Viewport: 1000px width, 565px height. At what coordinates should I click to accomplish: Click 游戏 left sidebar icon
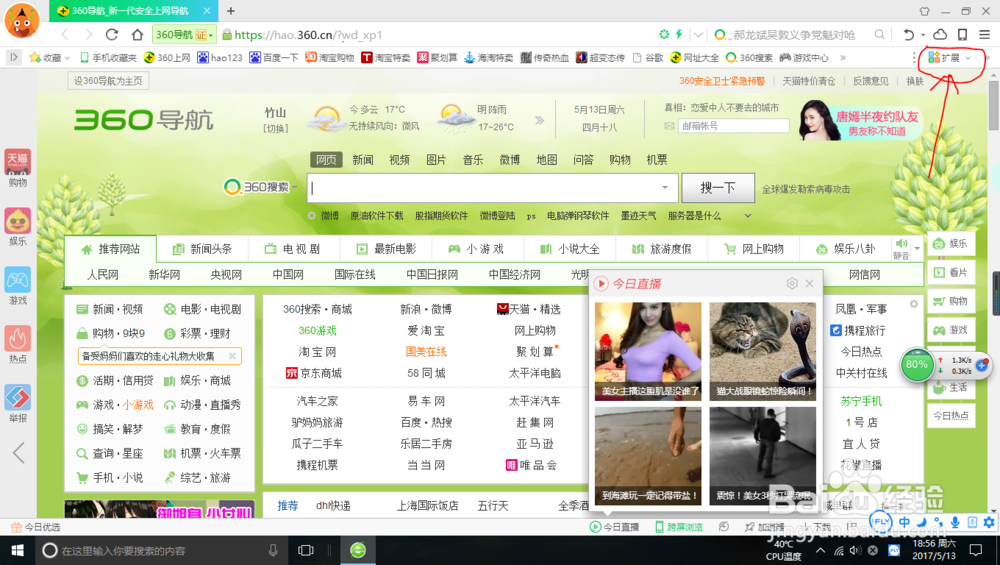[x=18, y=286]
